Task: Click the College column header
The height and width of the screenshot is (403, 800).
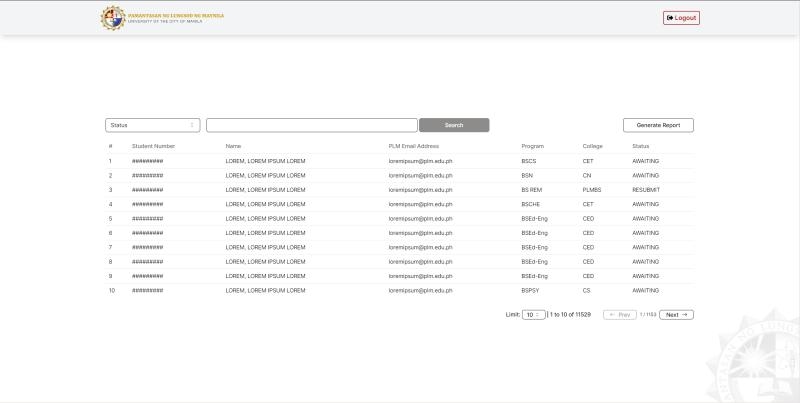Action: 592,146
